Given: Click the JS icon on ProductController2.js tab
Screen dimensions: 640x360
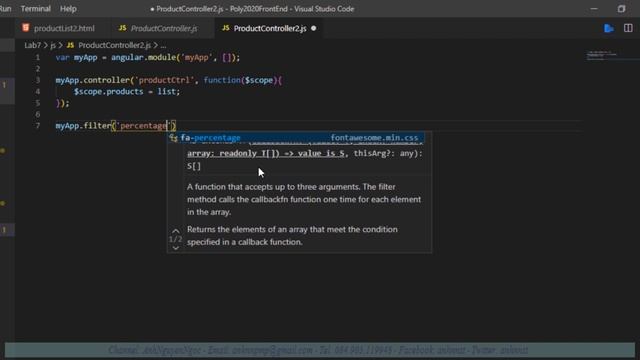Looking at the screenshot, I should pyautogui.click(x=226, y=28).
